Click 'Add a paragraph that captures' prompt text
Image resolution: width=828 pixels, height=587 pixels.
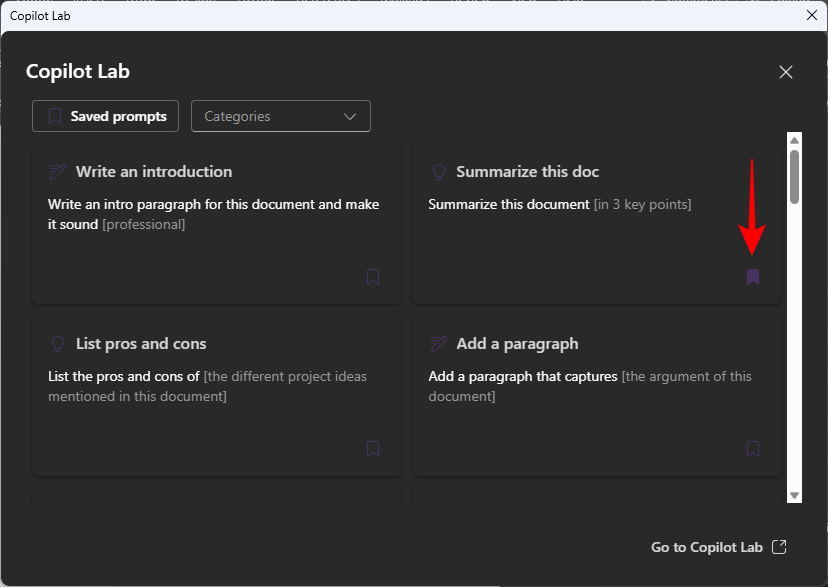(x=523, y=376)
